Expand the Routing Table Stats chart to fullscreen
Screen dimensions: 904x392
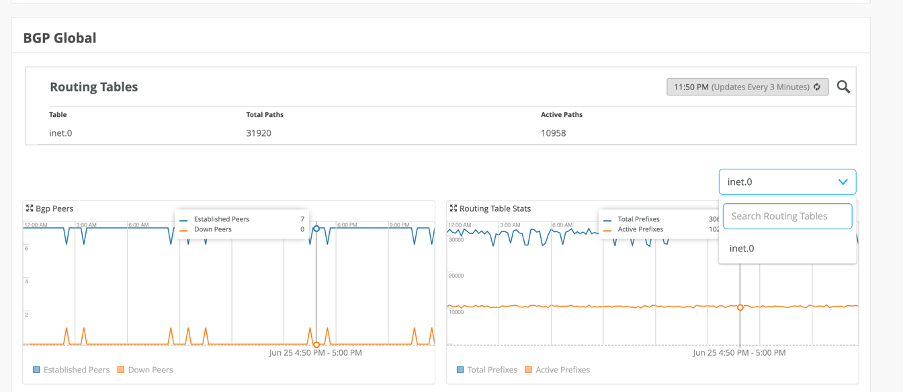click(x=453, y=208)
